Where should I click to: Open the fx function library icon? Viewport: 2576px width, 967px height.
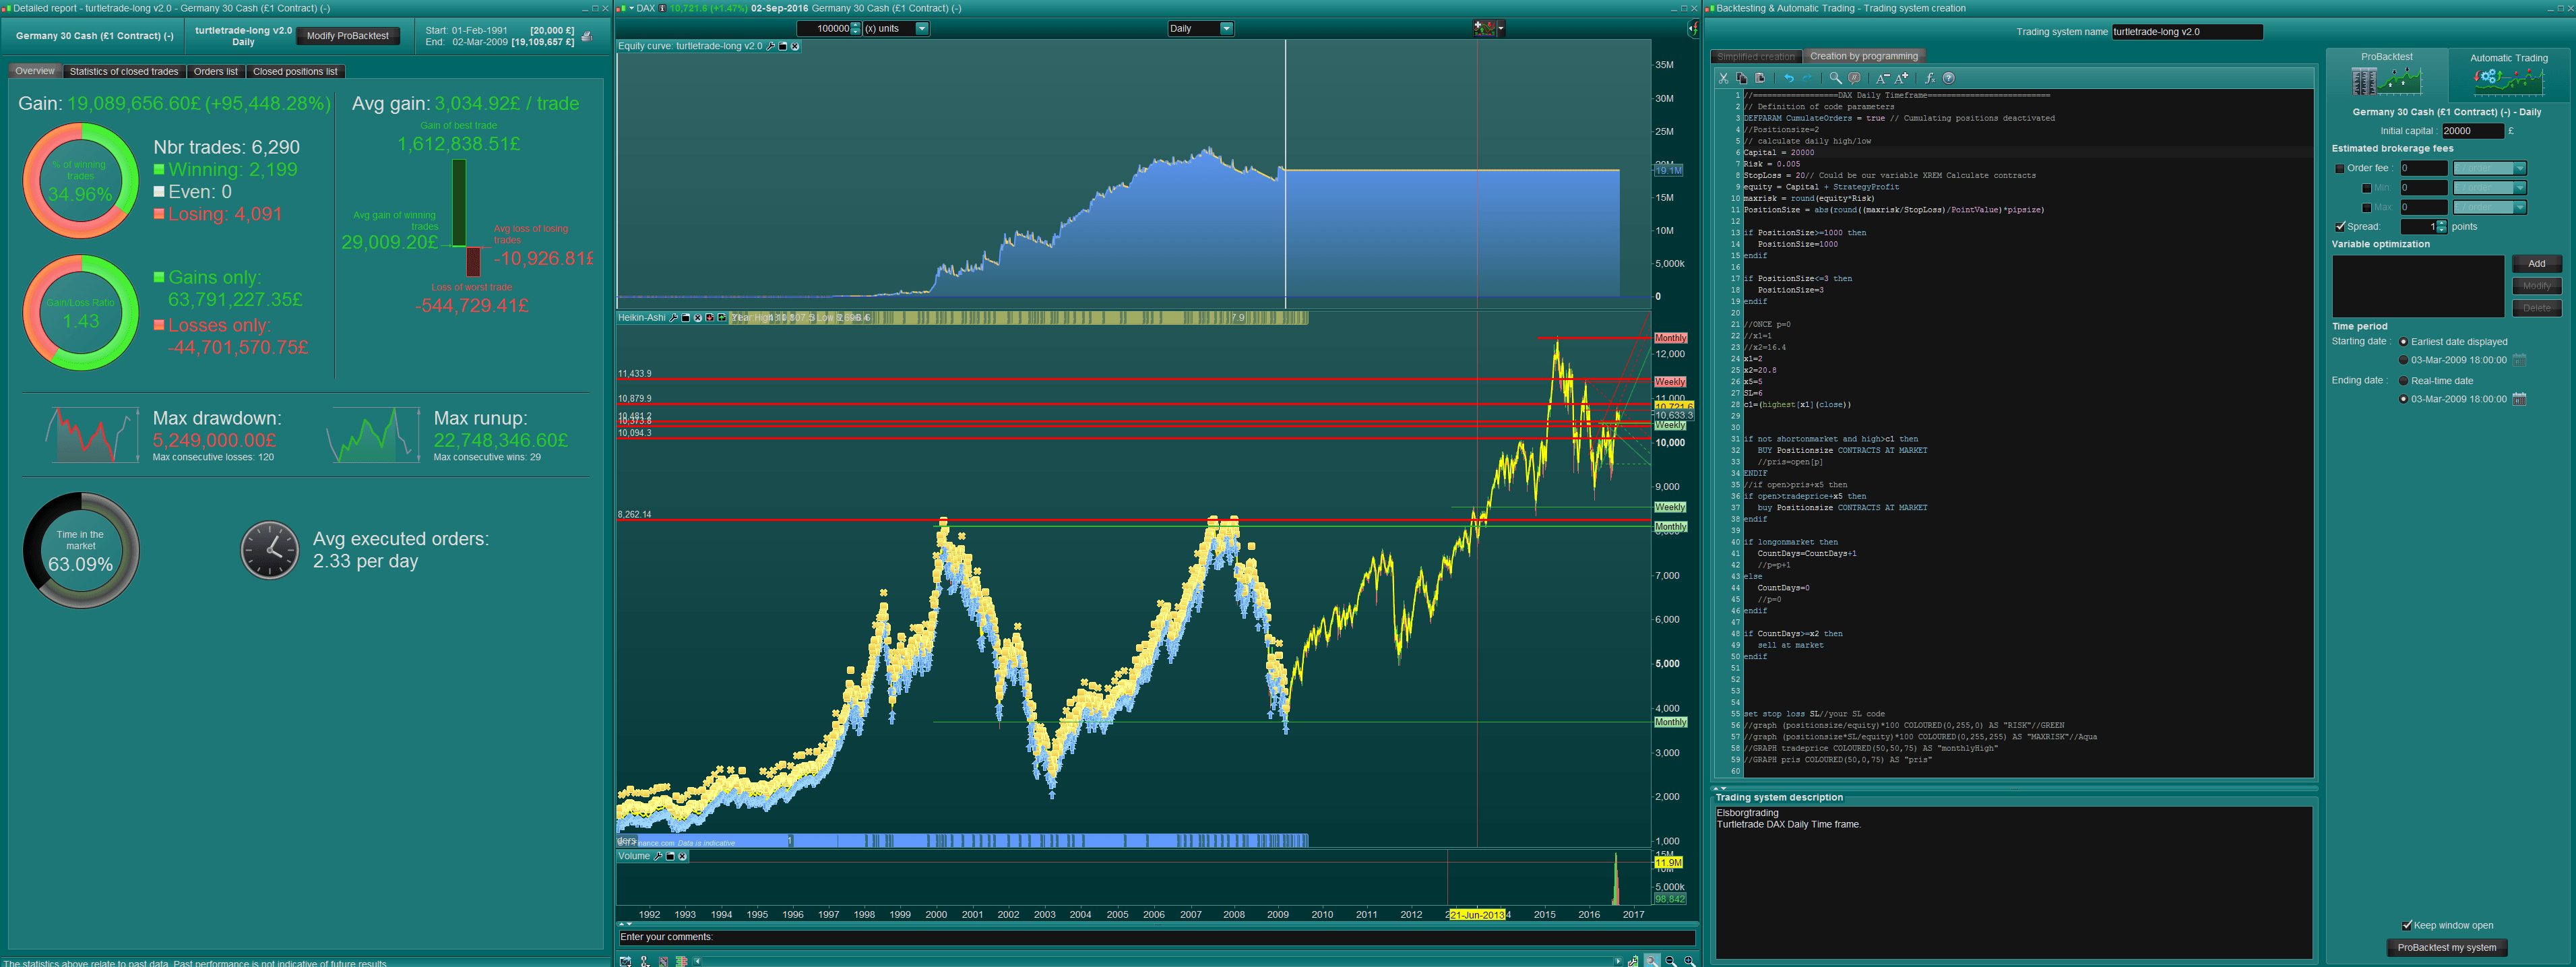click(1929, 78)
